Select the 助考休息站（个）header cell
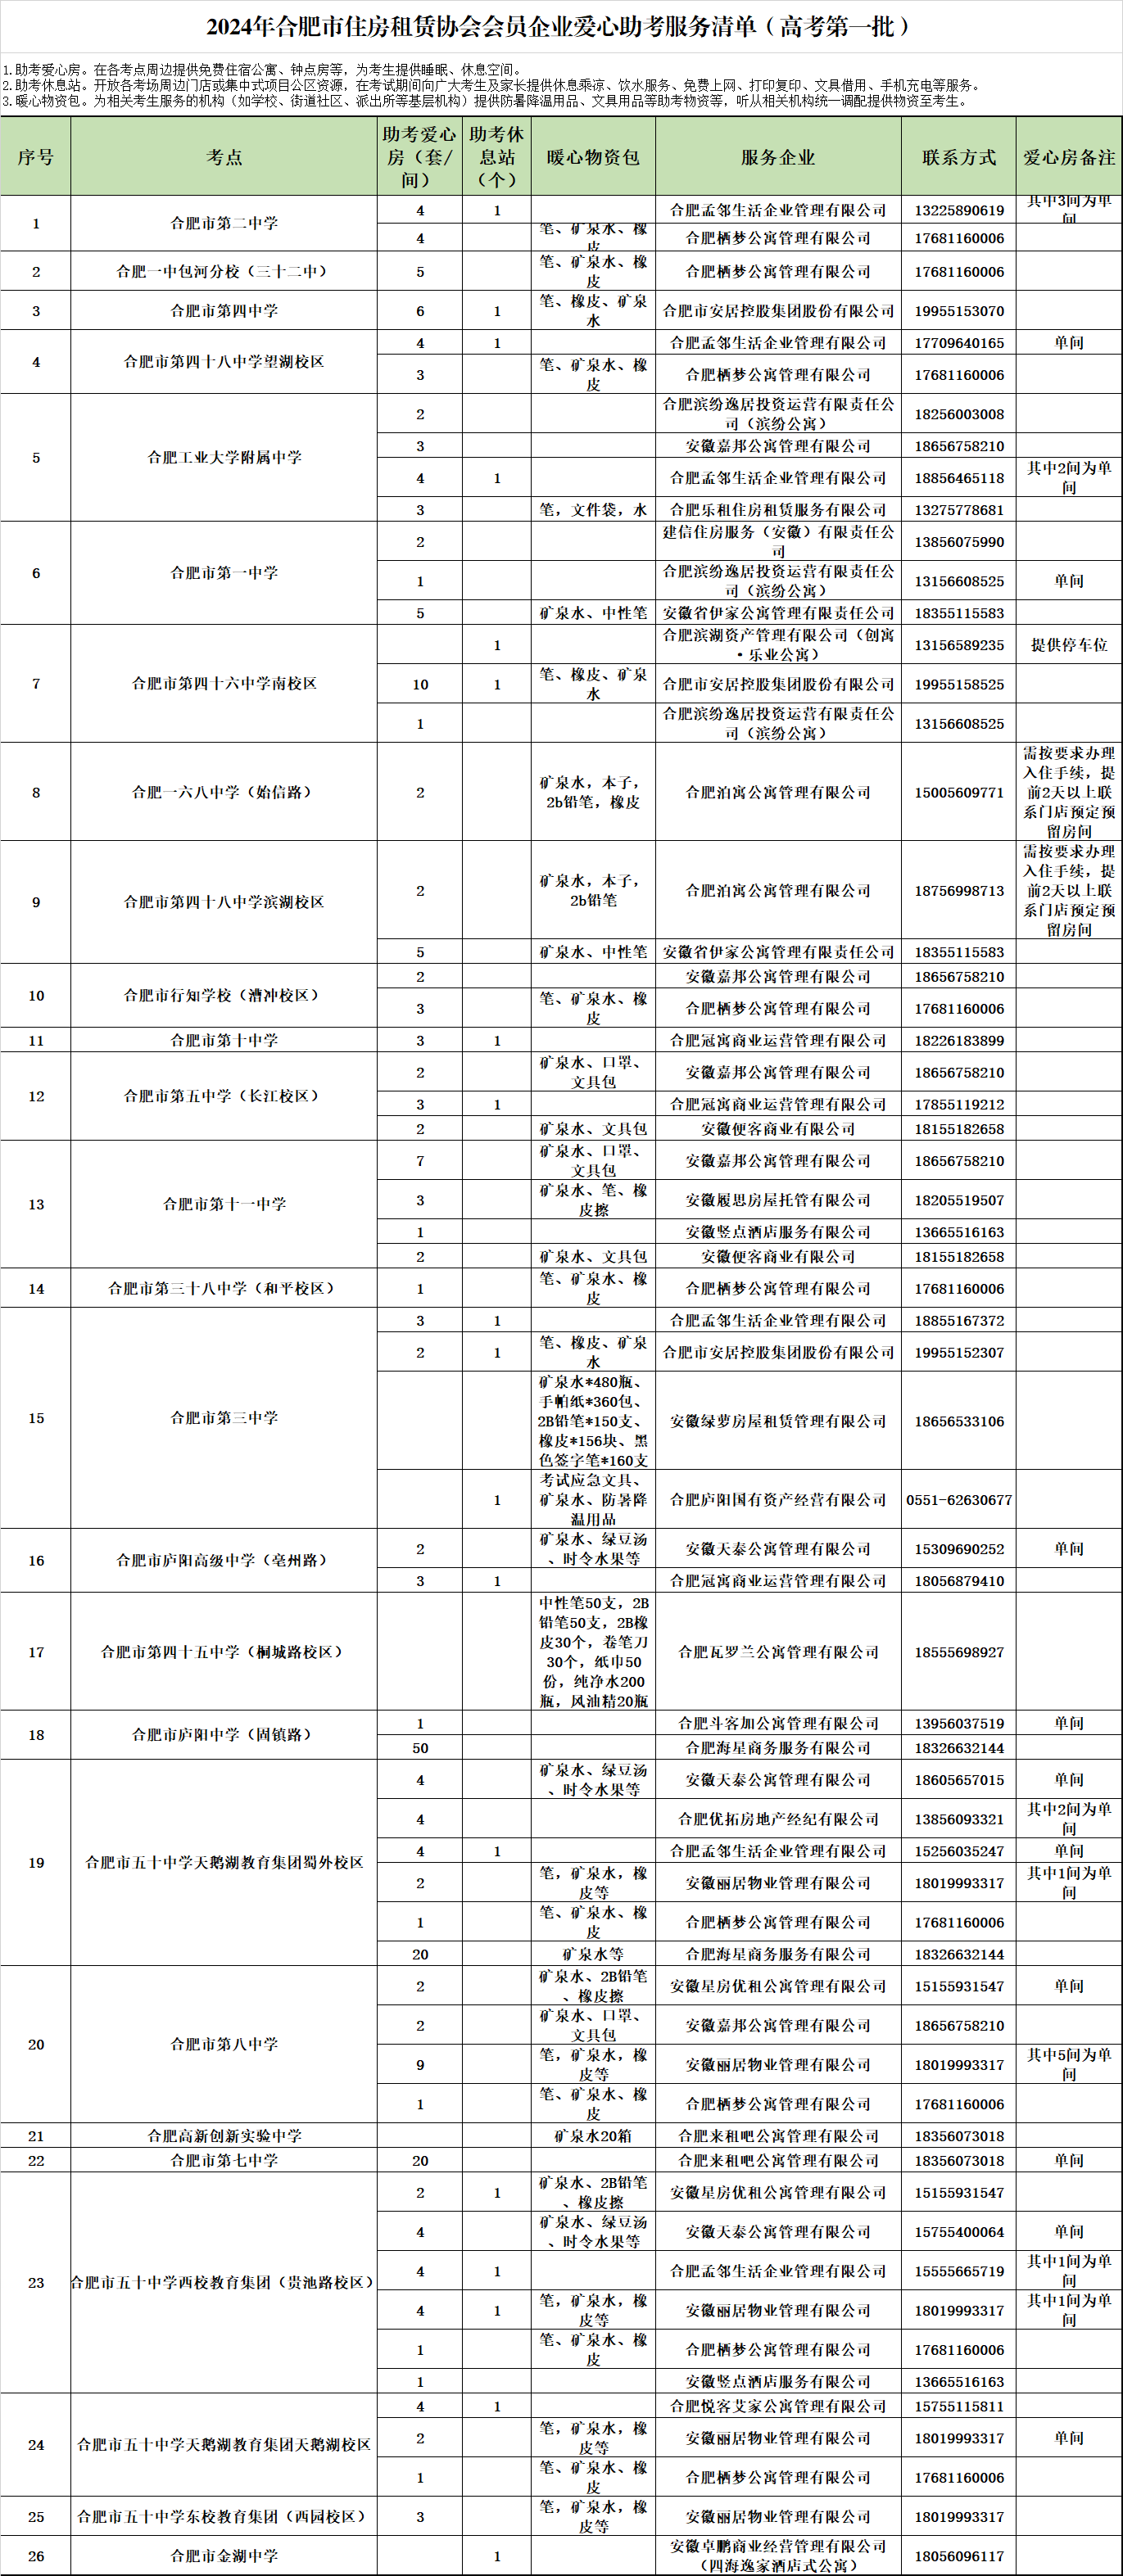 pyautogui.click(x=497, y=157)
